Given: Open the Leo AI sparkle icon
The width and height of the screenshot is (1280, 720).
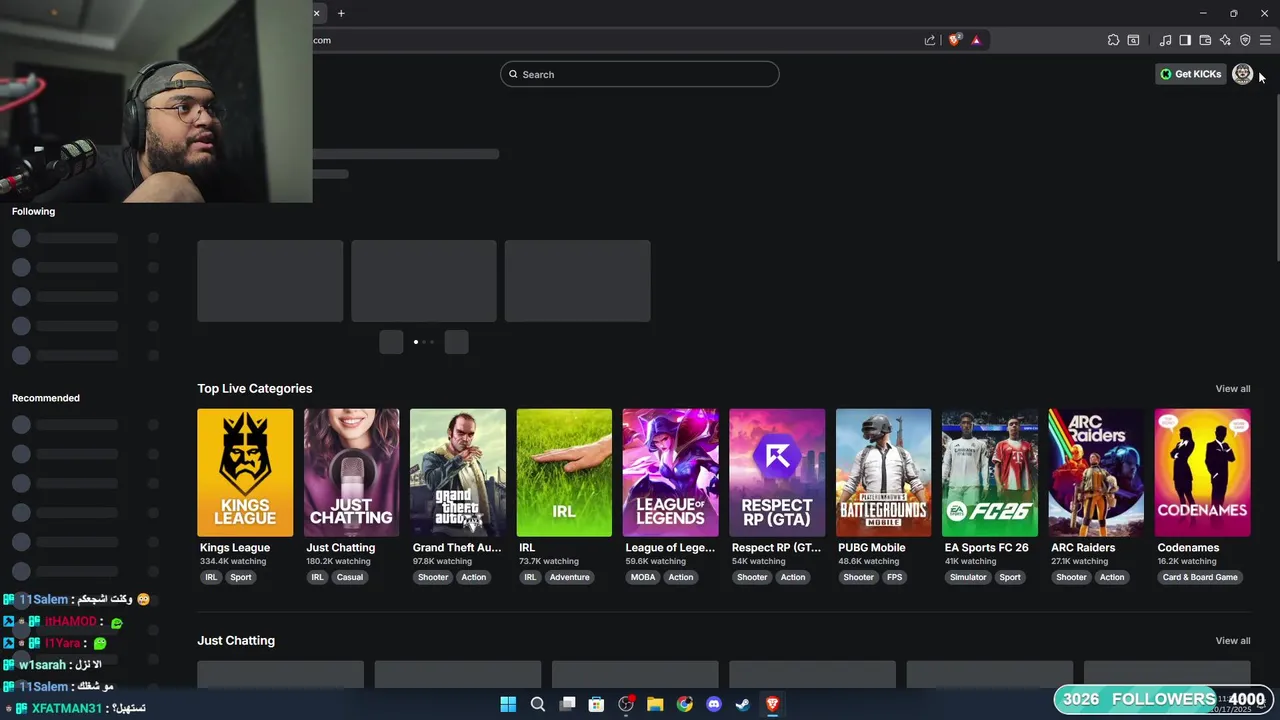Looking at the screenshot, I should pos(1225,40).
